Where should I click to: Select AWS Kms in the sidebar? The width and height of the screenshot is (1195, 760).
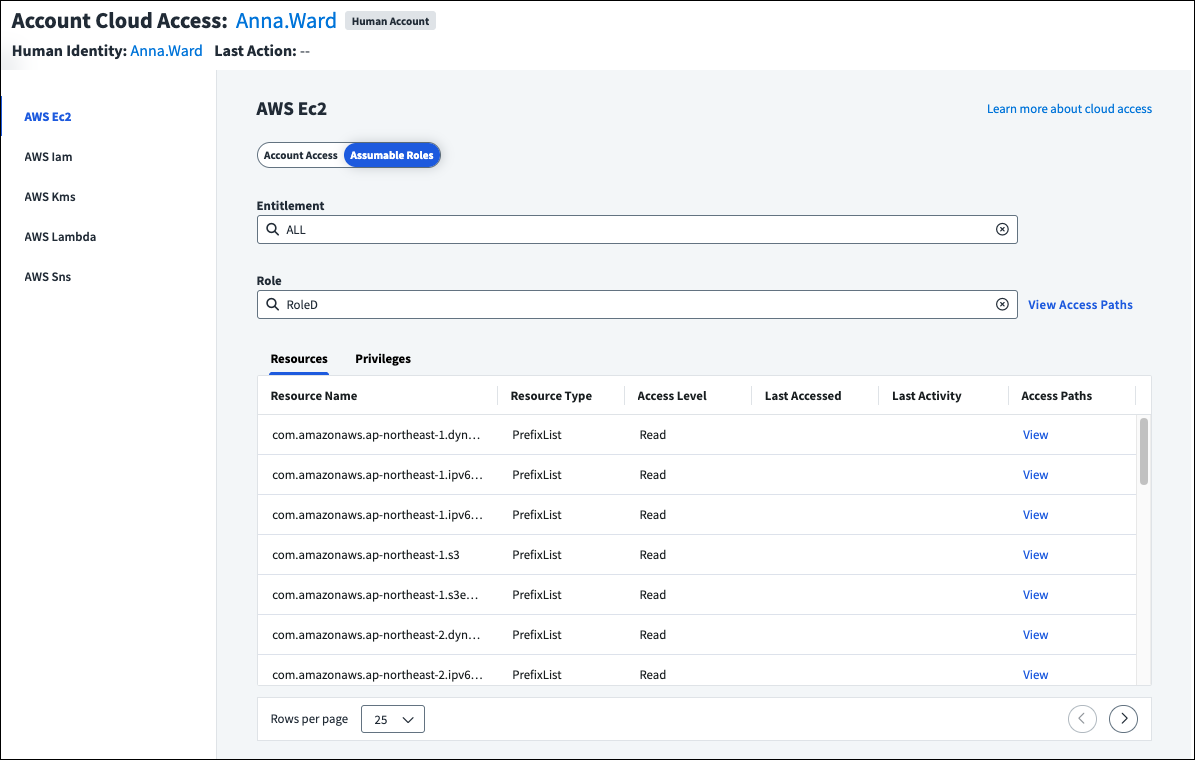pos(50,197)
